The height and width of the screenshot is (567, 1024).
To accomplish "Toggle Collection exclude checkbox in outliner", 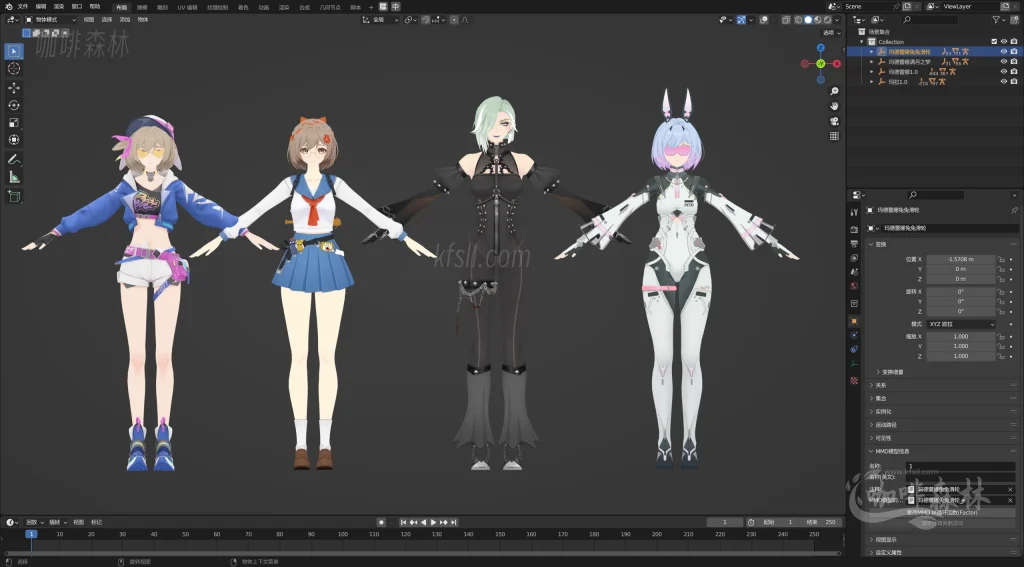I will click(994, 42).
